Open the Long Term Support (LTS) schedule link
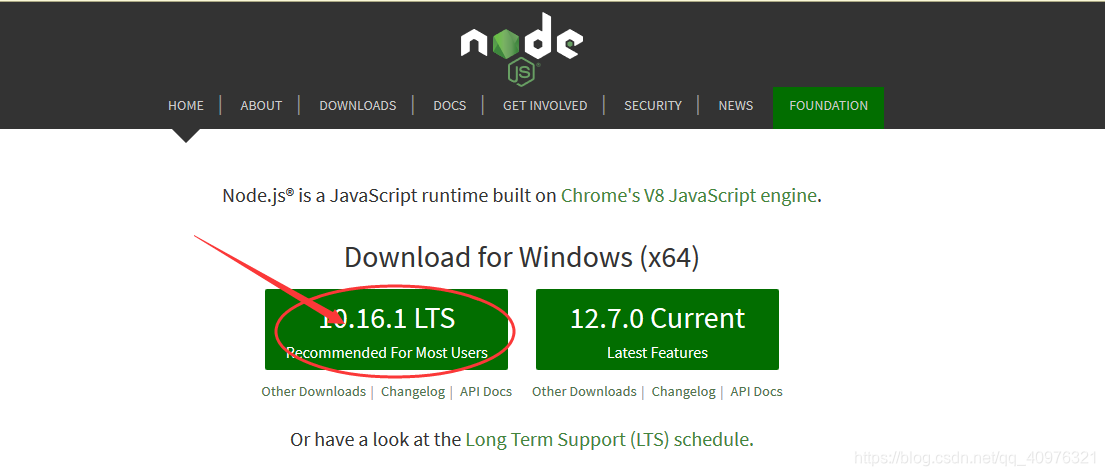The height and width of the screenshot is (476, 1105). 607,440
